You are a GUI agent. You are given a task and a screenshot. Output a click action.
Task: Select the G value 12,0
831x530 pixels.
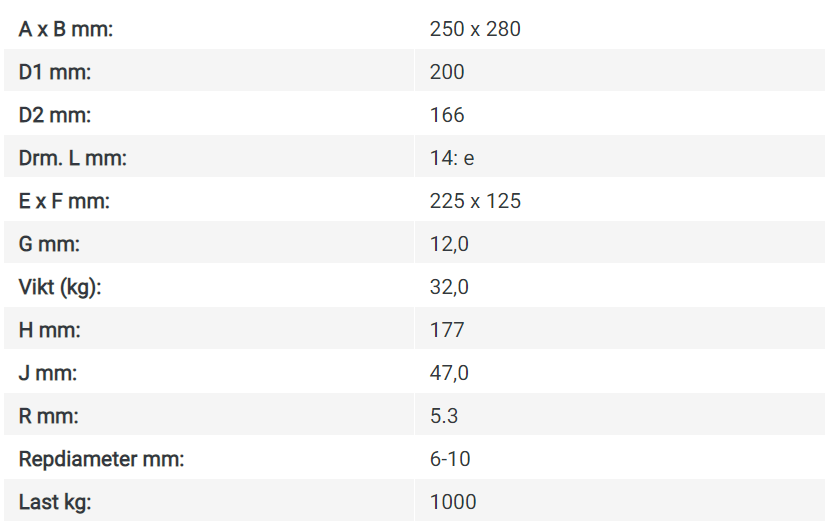coord(449,244)
